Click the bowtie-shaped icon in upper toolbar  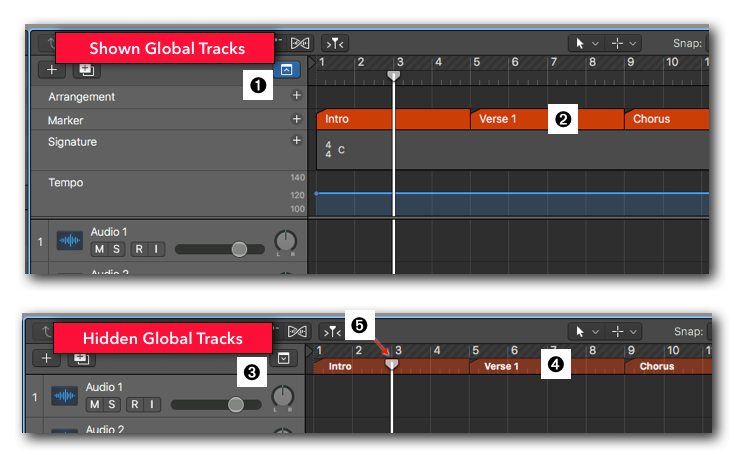[301, 43]
